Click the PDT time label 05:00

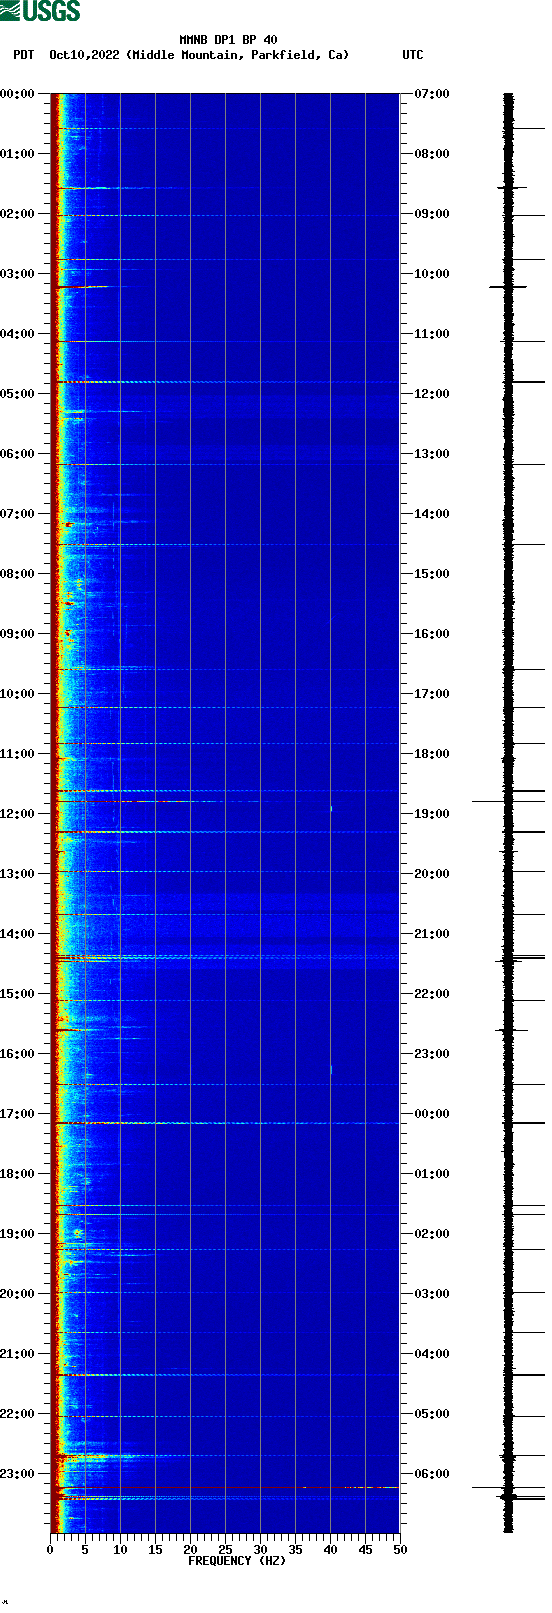[18, 394]
